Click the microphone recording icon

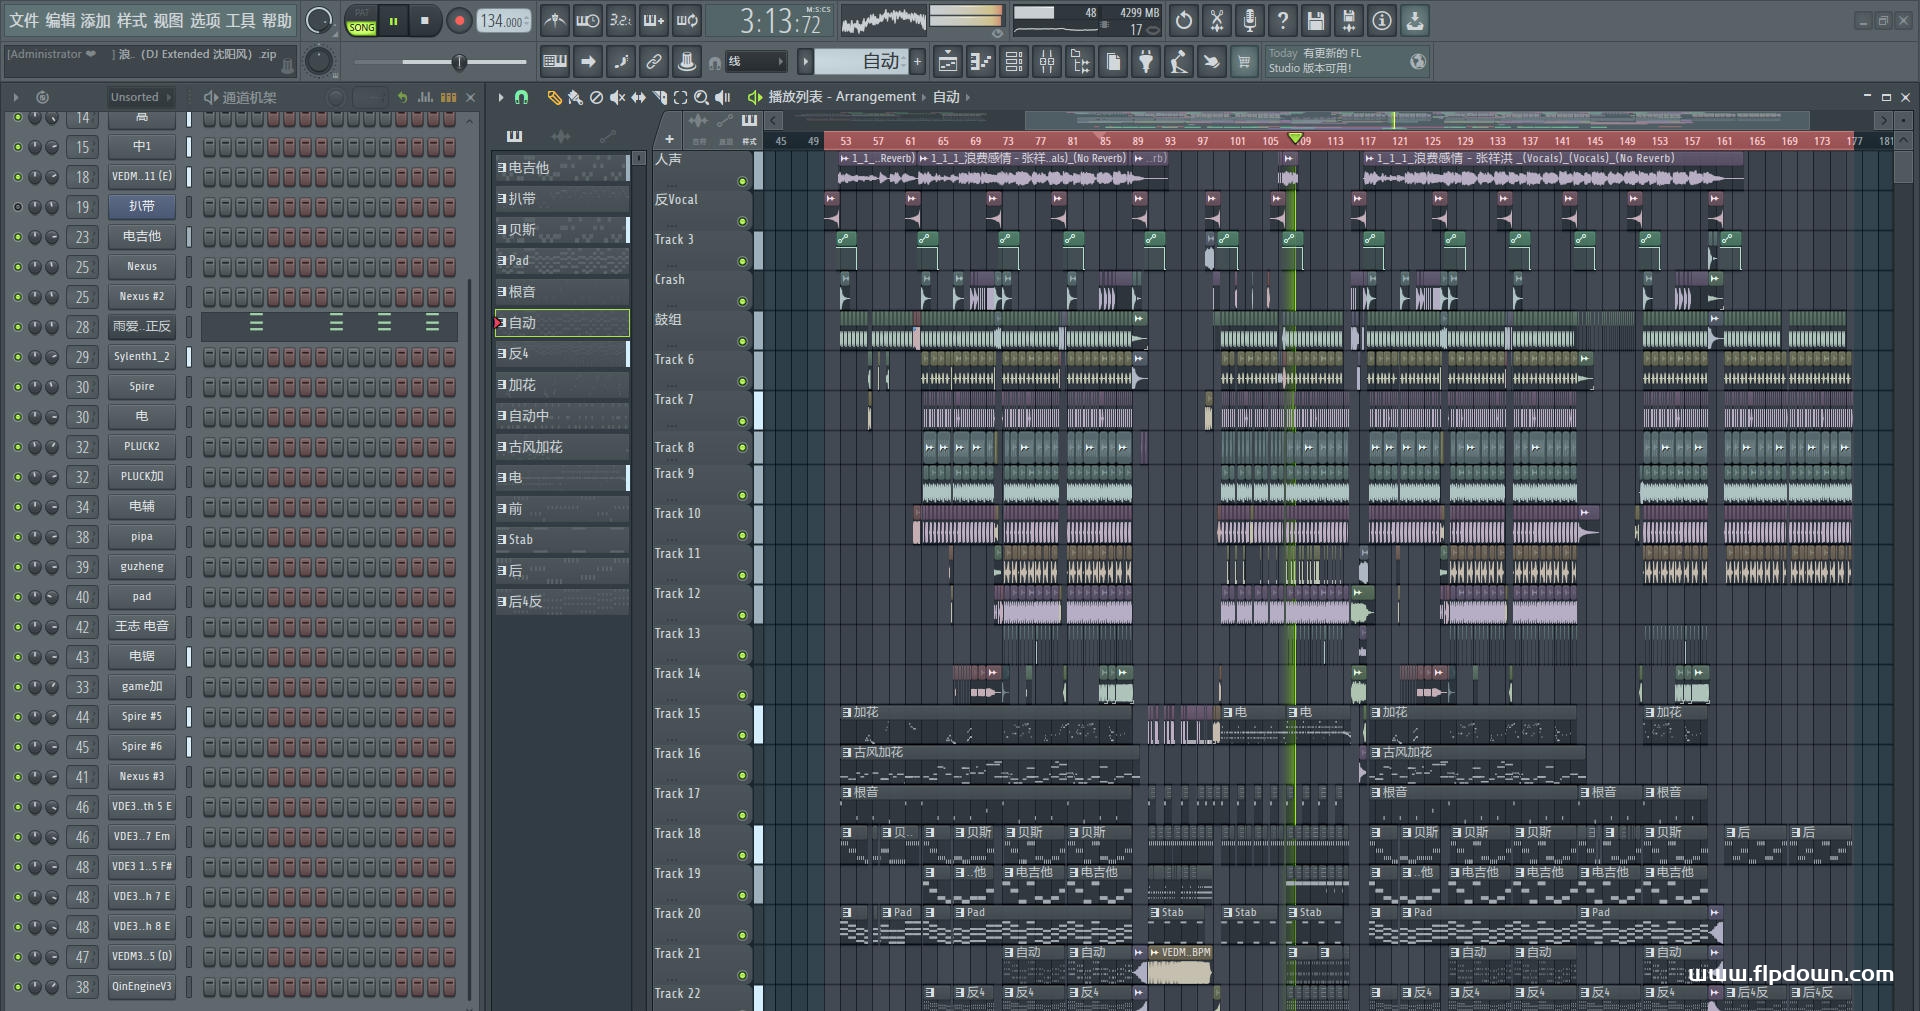point(1249,20)
